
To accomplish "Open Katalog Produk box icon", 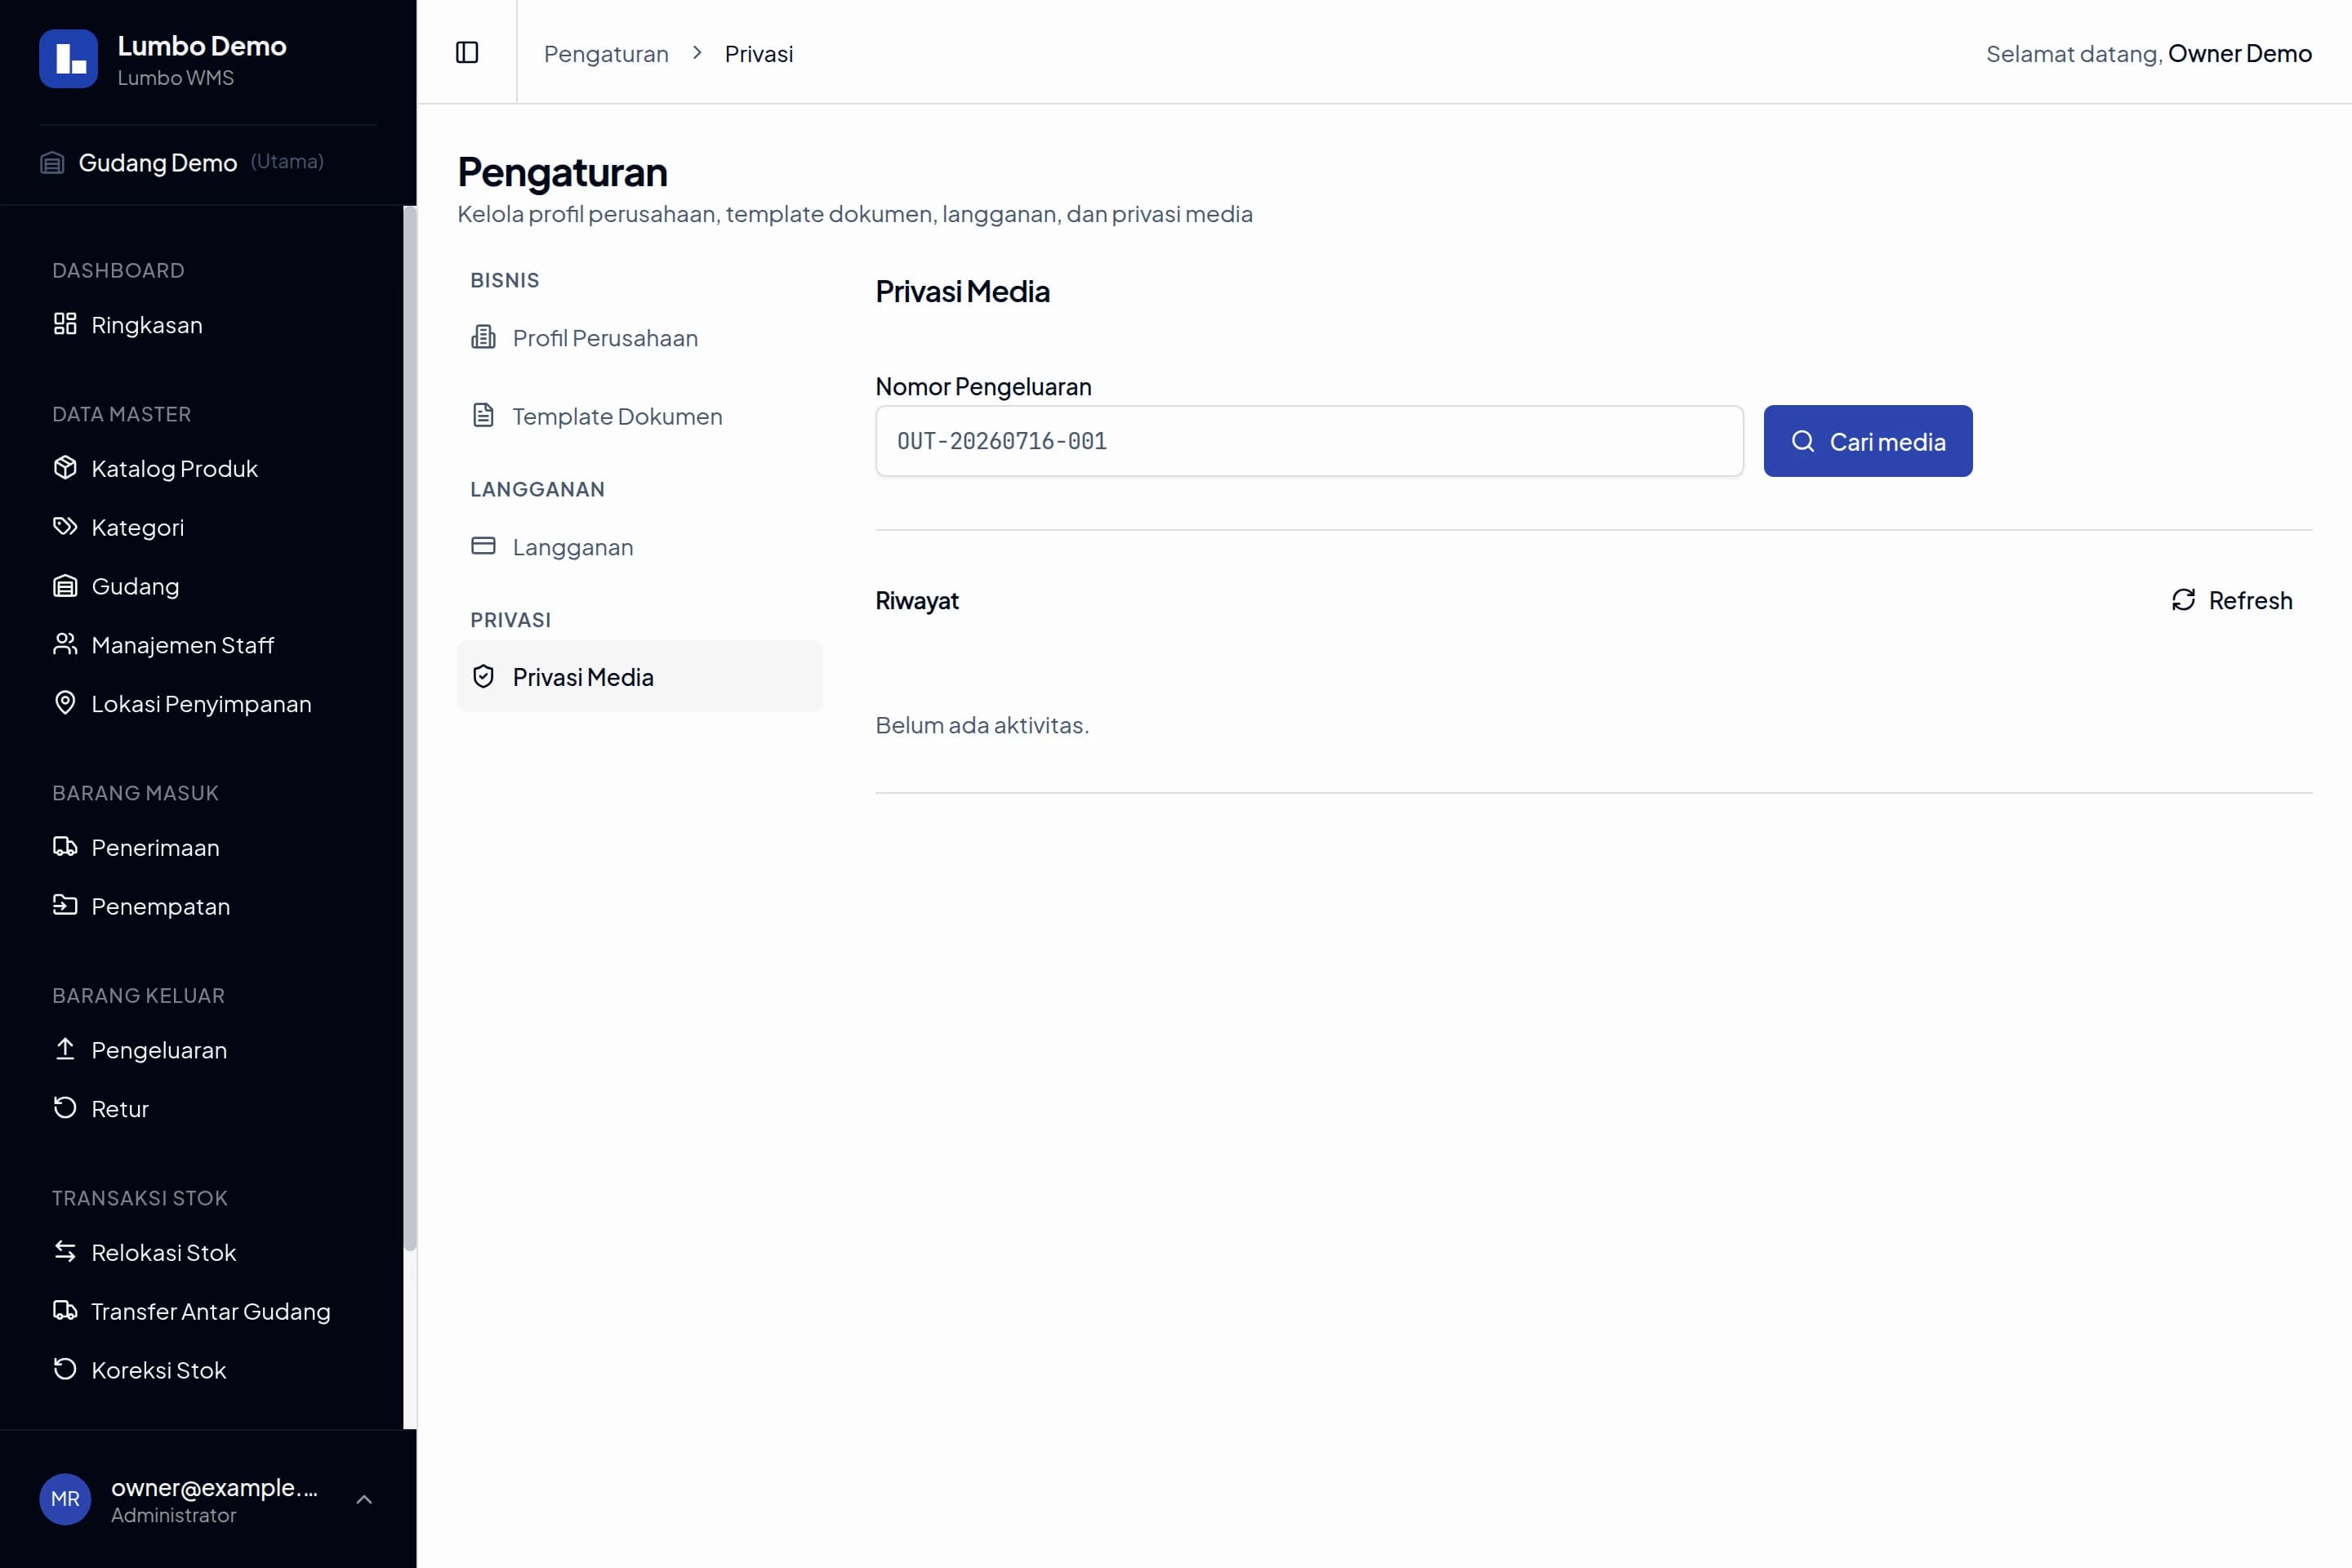I will [x=65, y=468].
